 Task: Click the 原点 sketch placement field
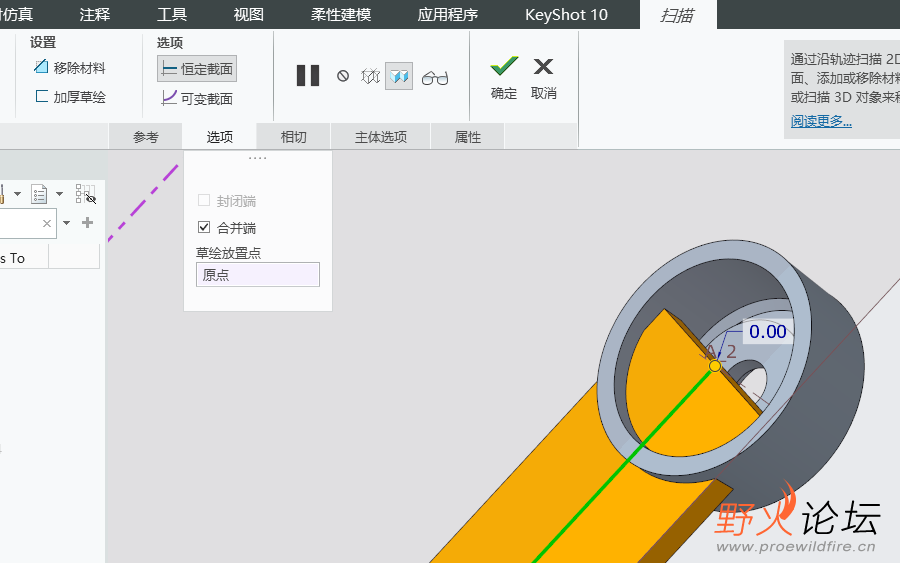coord(258,275)
